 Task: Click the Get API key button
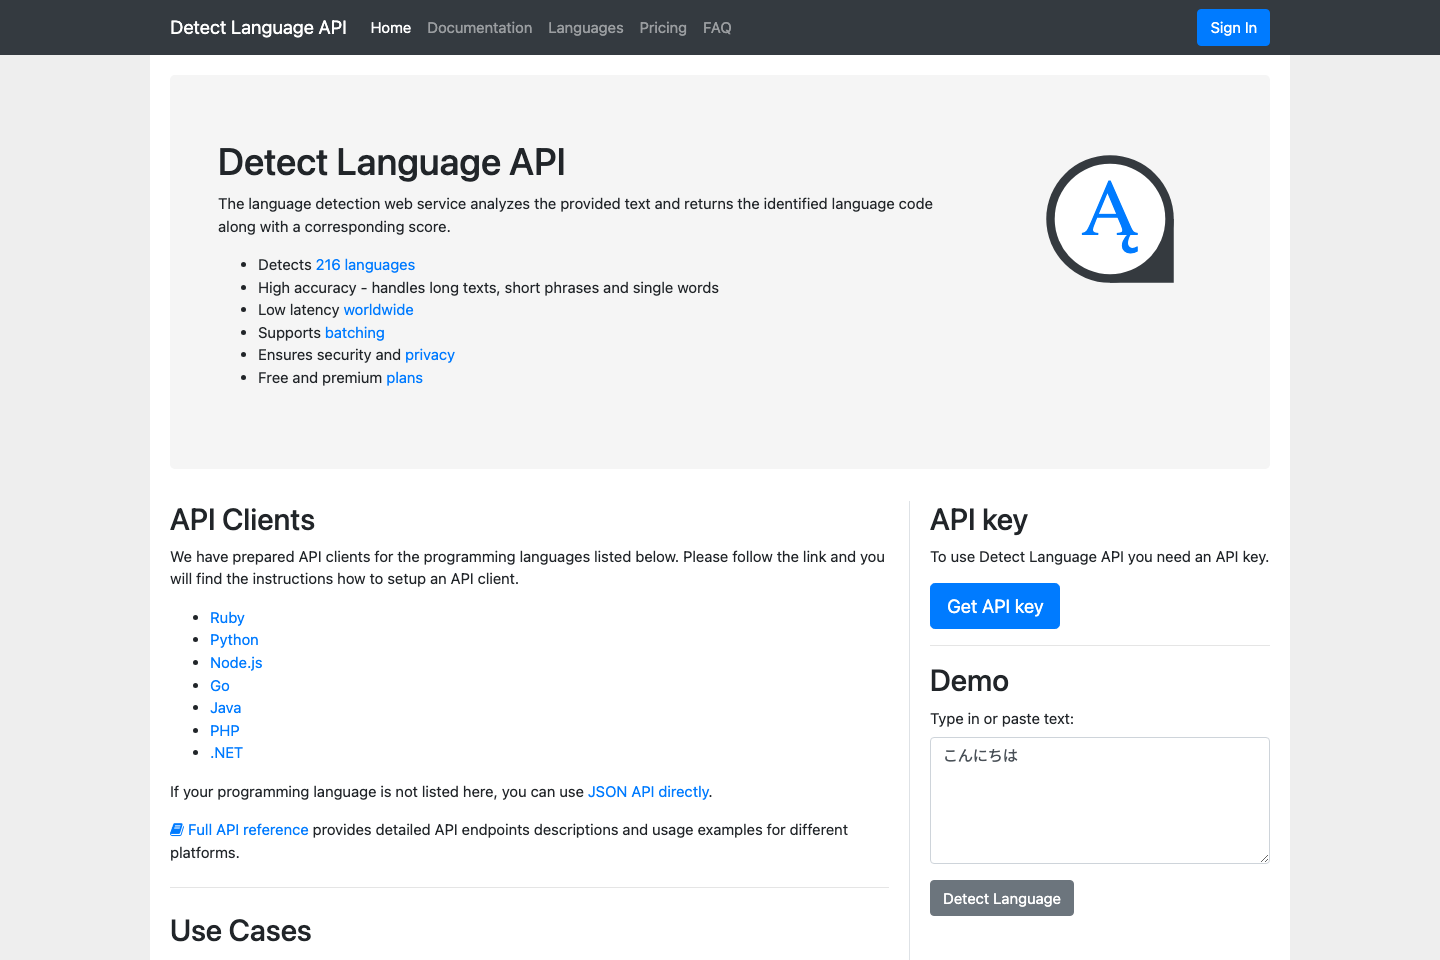click(994, 605)
